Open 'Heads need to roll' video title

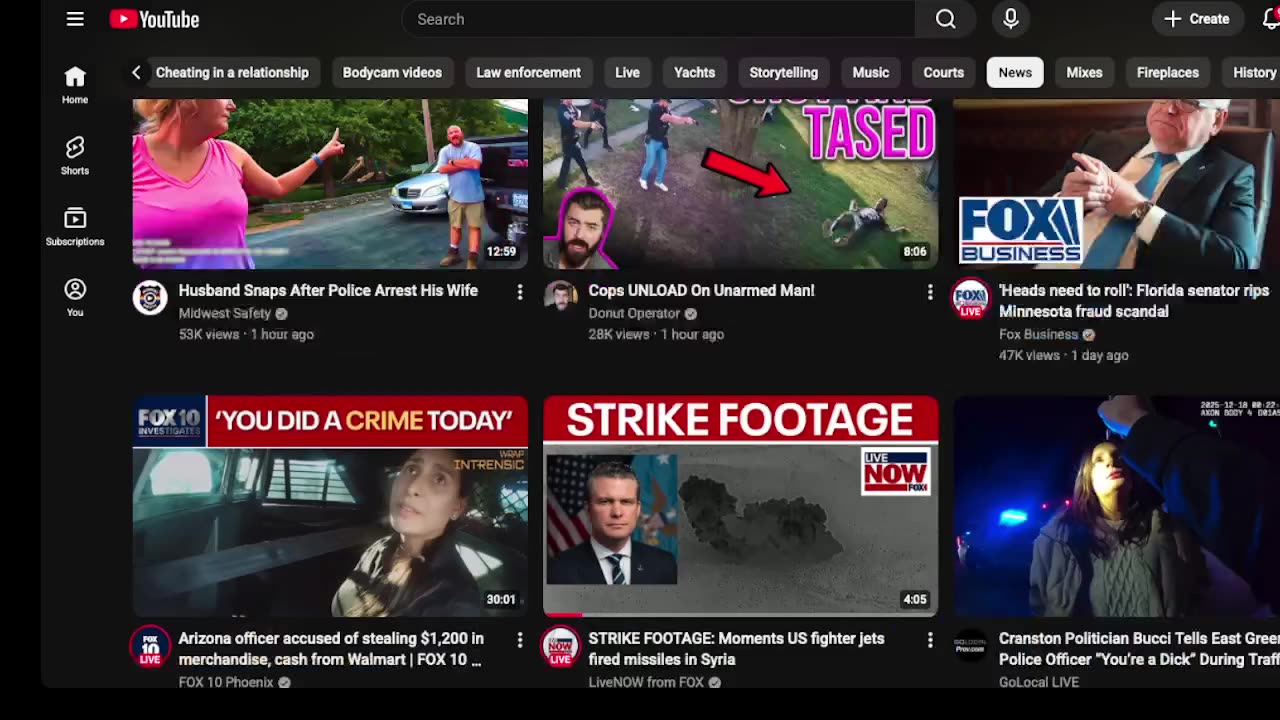coord(1134,301)
